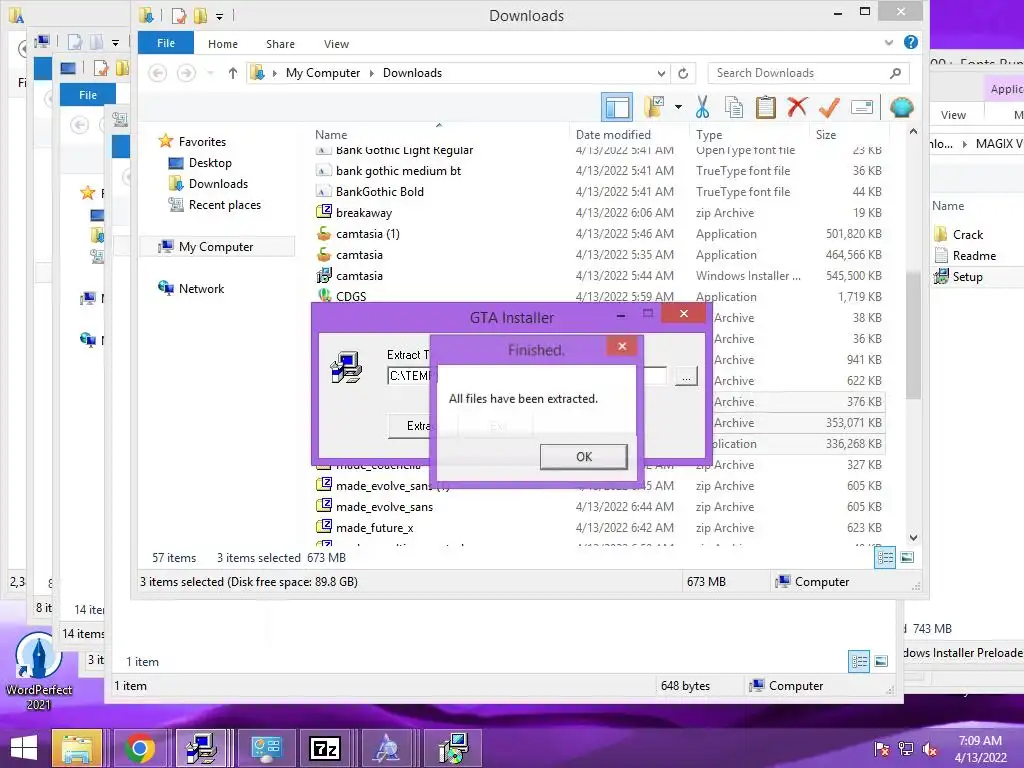The image size is (1024, 768).
Task: Close the Finished dialog
Action: click(622, 346)
